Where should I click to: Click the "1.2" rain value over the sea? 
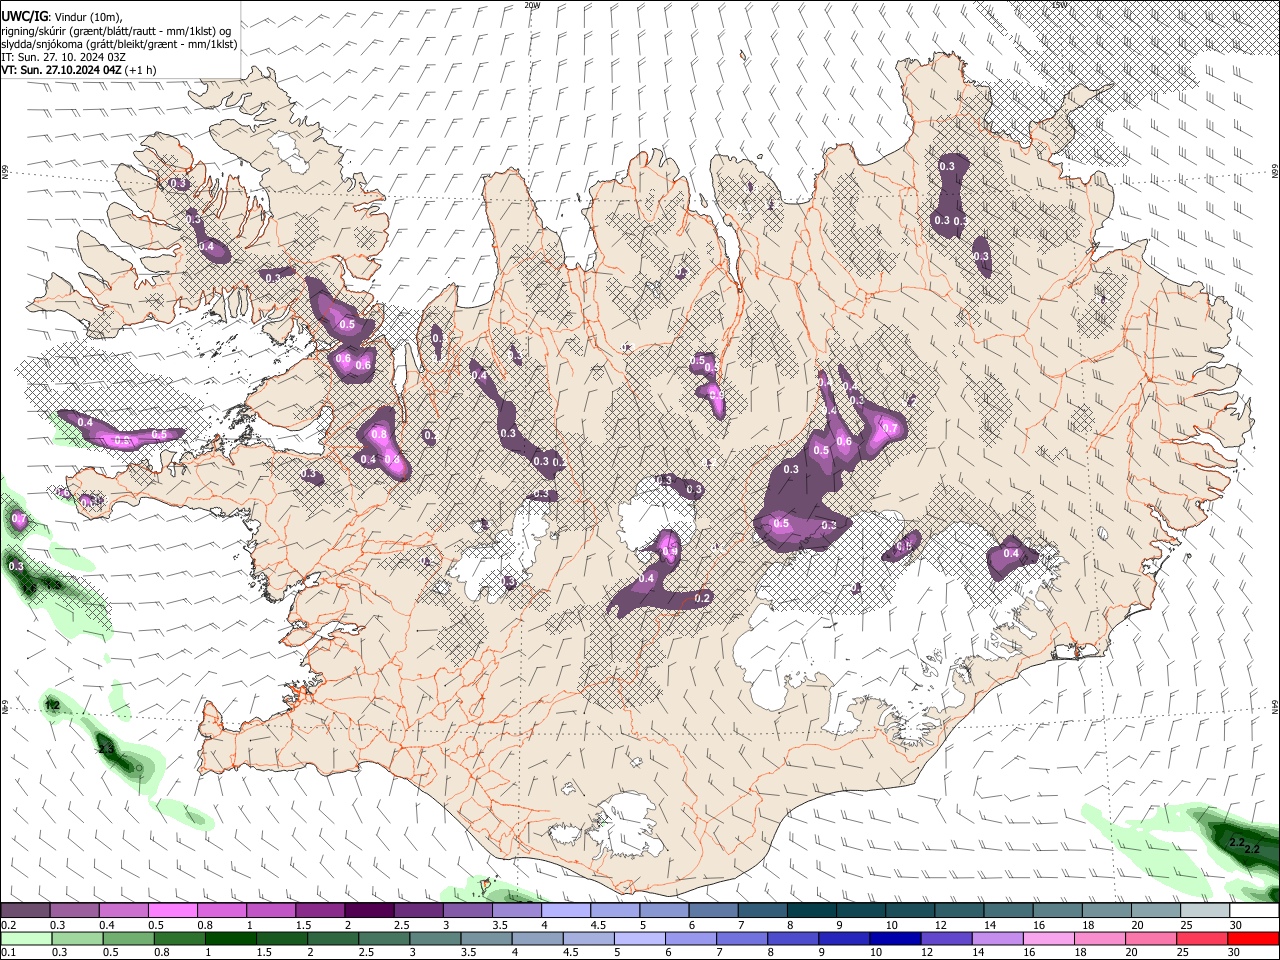[x=53, y=706]
